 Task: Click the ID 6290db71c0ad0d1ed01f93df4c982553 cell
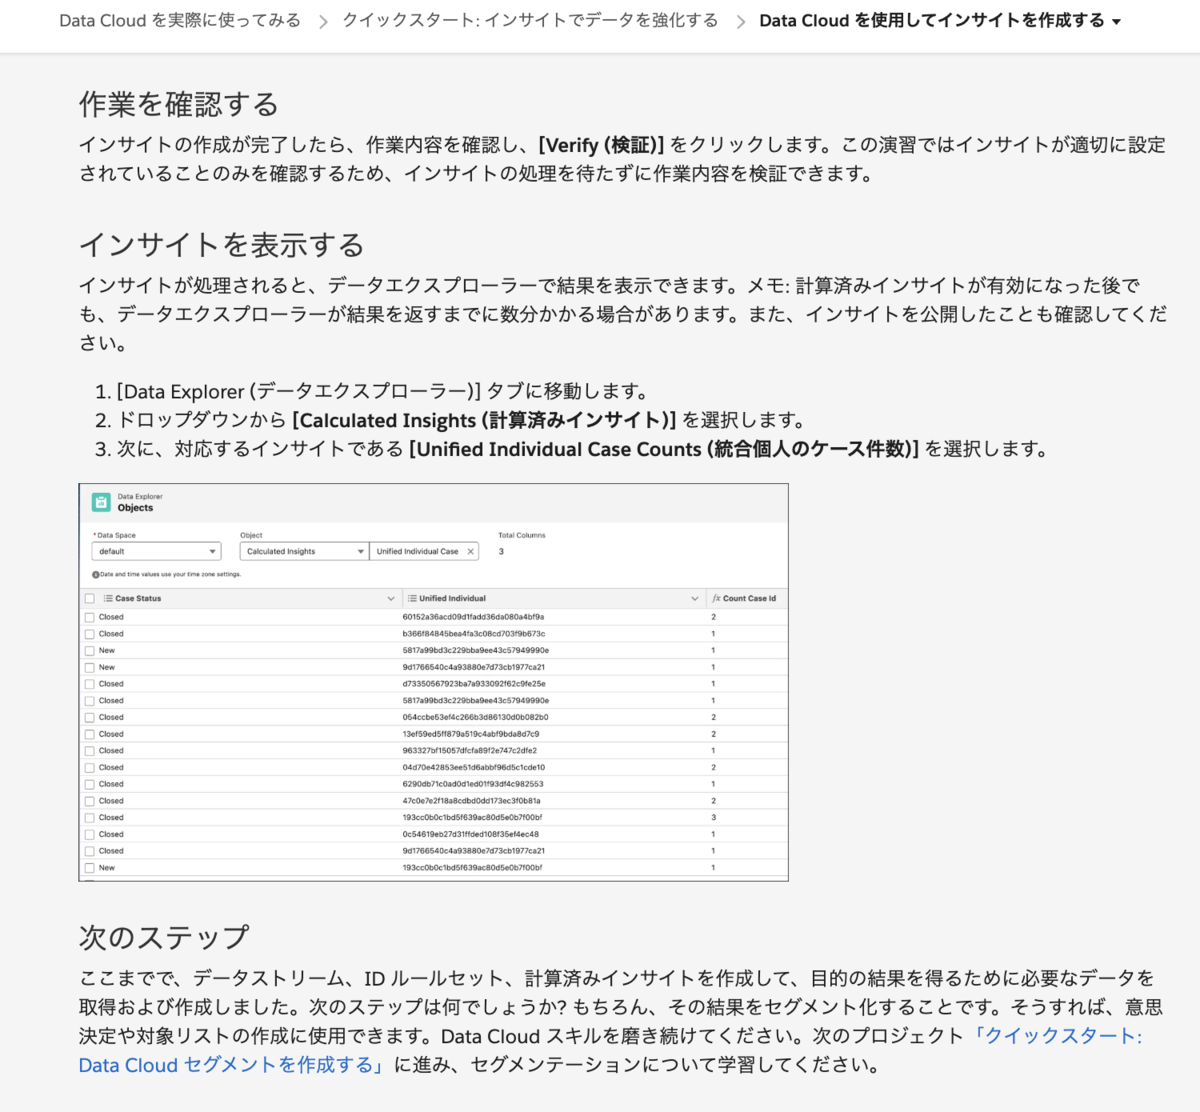pos(473,784)
